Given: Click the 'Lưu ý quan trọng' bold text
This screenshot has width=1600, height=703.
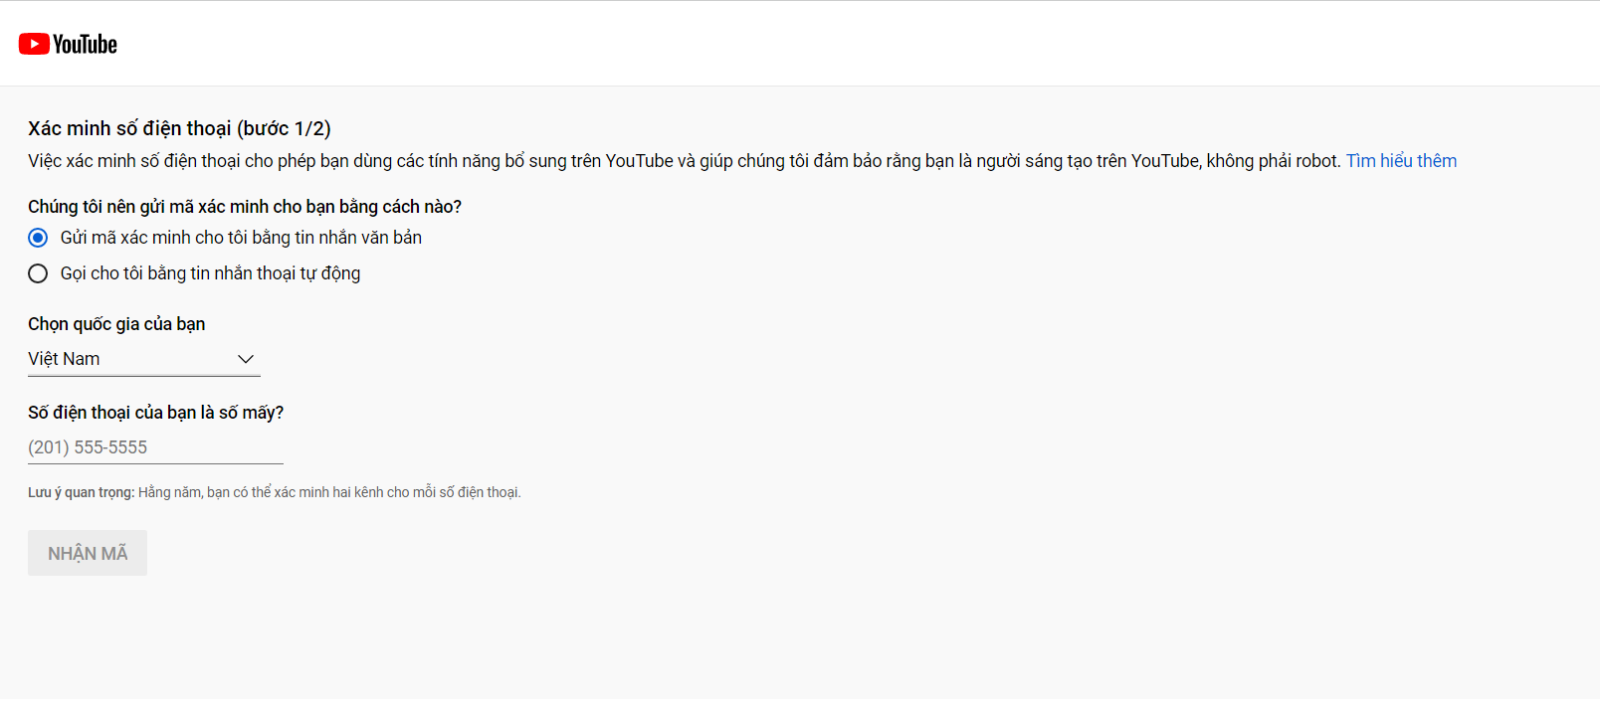Looking at the screenshot, I should pyautogui.click(x=81, y=493).
